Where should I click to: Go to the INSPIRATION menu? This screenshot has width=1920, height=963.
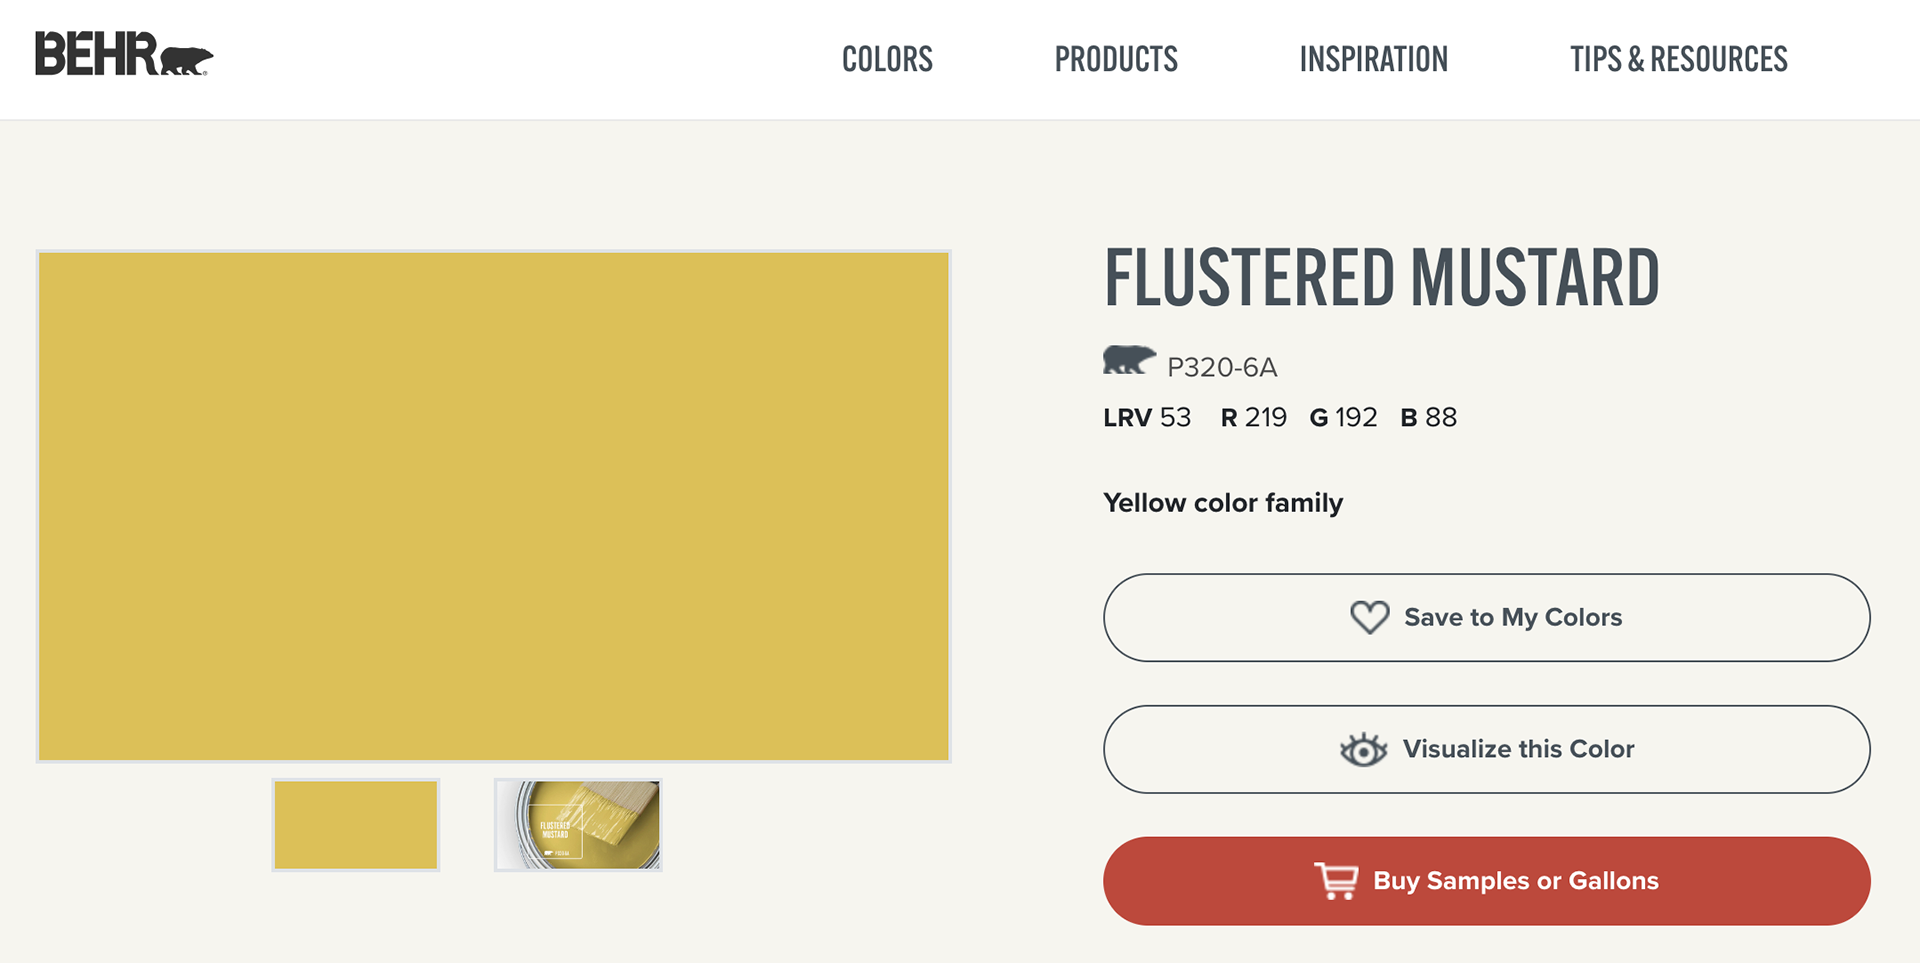click(x=1373, y=60)
